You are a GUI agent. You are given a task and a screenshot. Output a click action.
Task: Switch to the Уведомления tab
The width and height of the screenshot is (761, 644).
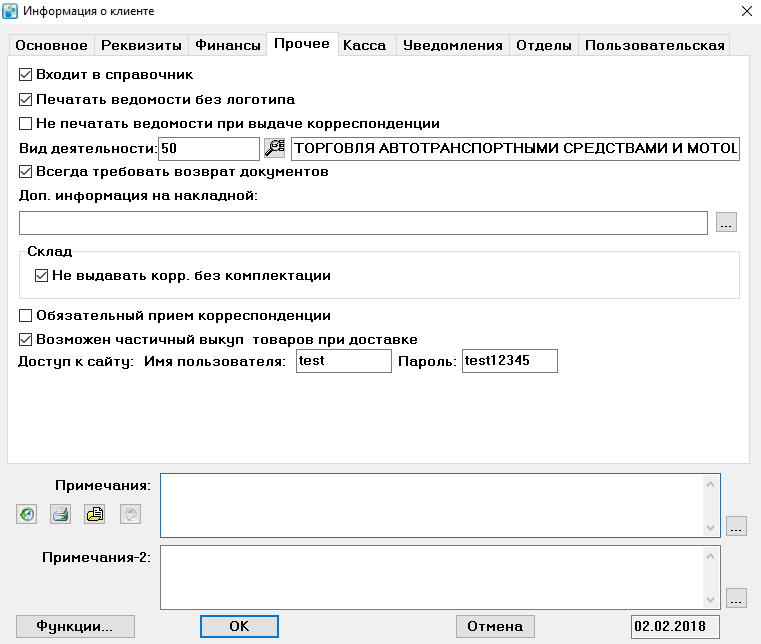(453, 45)
